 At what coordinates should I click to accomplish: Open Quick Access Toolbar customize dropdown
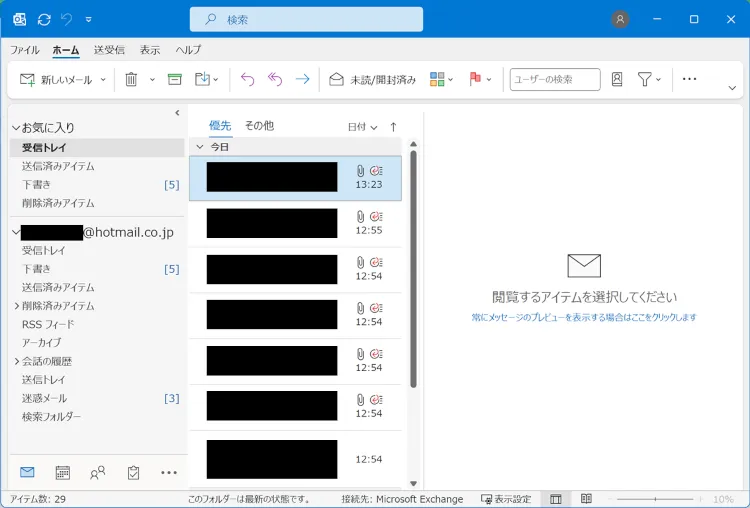(x=88, y=20)
